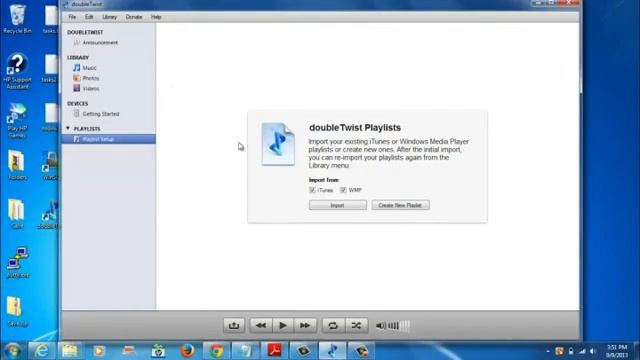This screenshot has height=360, width=640.
Task: Open Play HP Games desktop shortcut
Action: [17, 120]
